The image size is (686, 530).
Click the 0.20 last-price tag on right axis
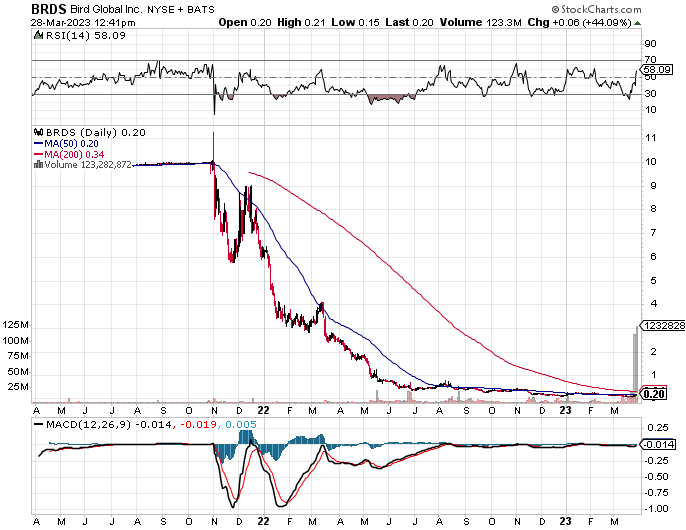[x=654, y=394]
